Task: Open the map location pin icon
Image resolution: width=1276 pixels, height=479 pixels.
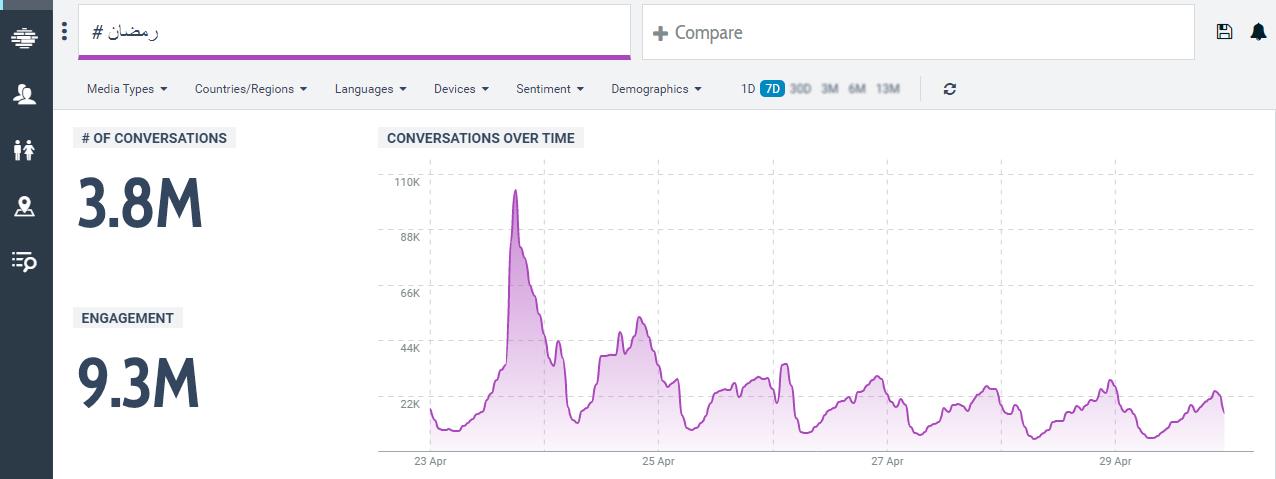Action: coord(24,207)
